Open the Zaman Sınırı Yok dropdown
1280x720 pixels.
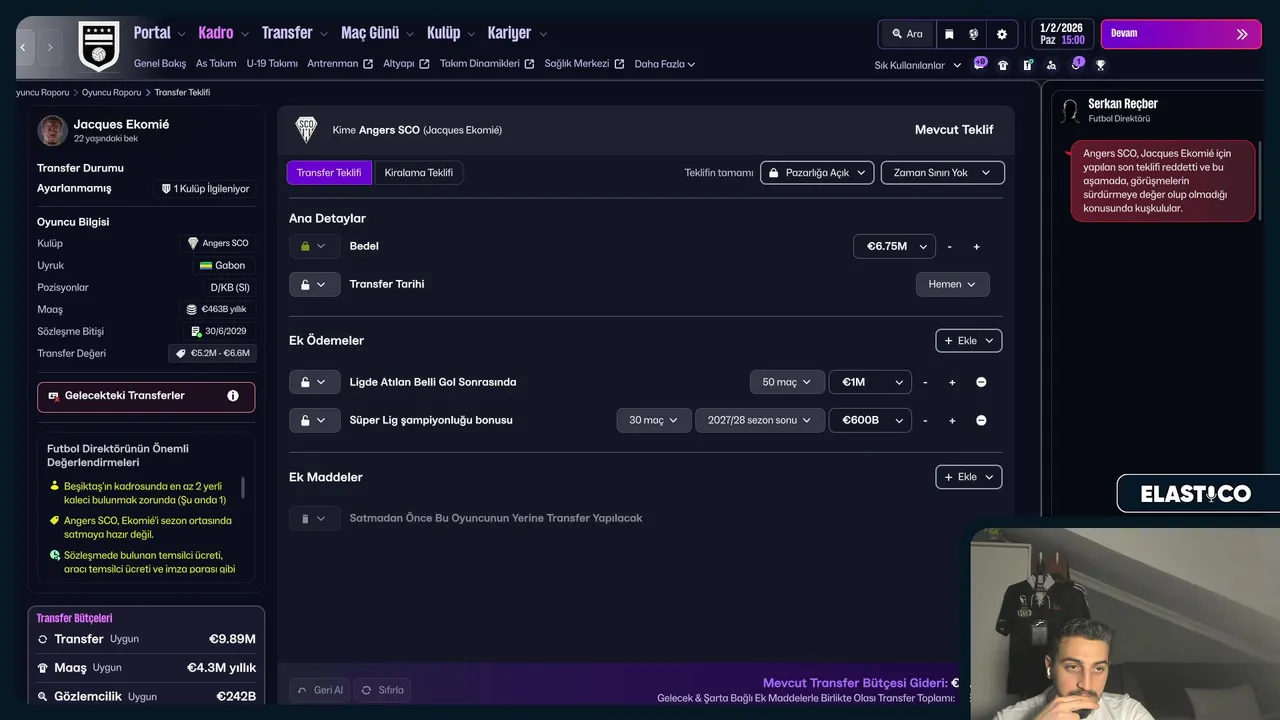tap(942, 172)
